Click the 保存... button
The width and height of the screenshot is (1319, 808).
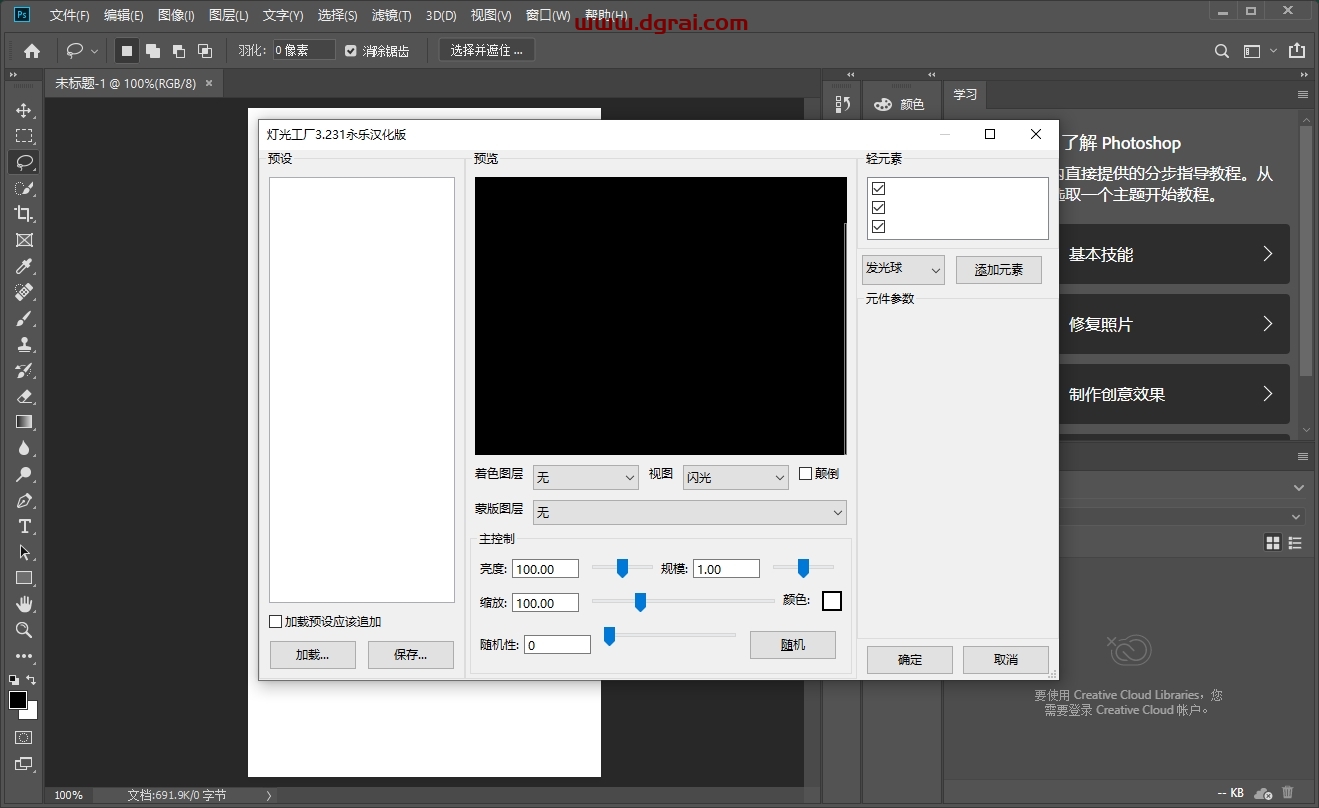tap(411, 655)
